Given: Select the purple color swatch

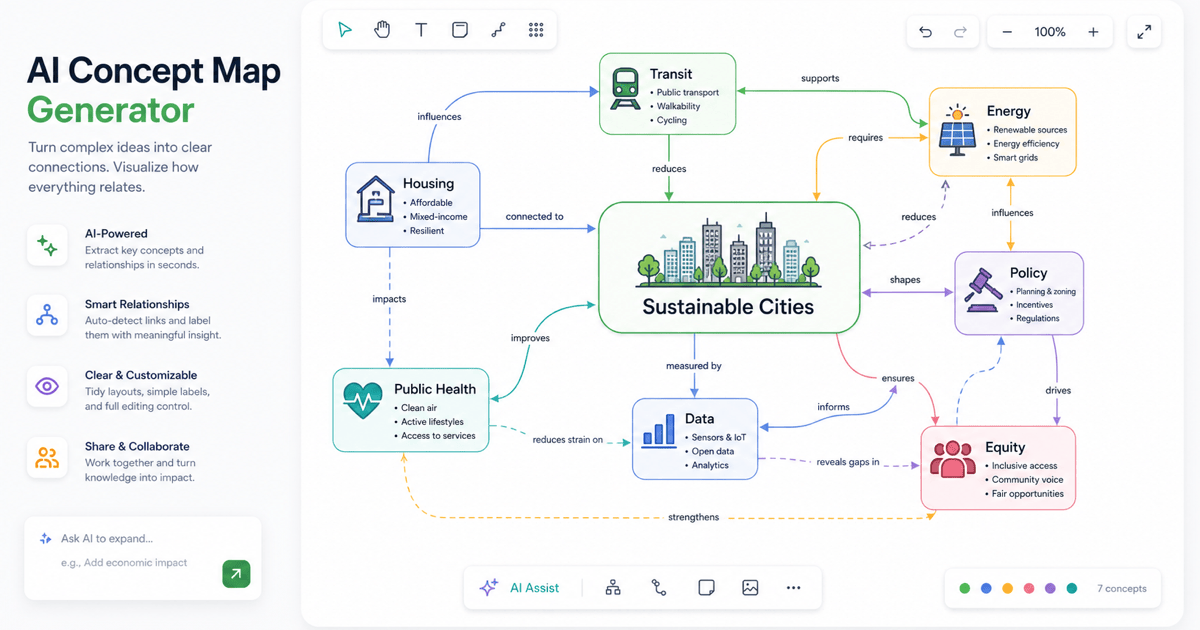Looking at the screenshot, I should point(1050,589).
